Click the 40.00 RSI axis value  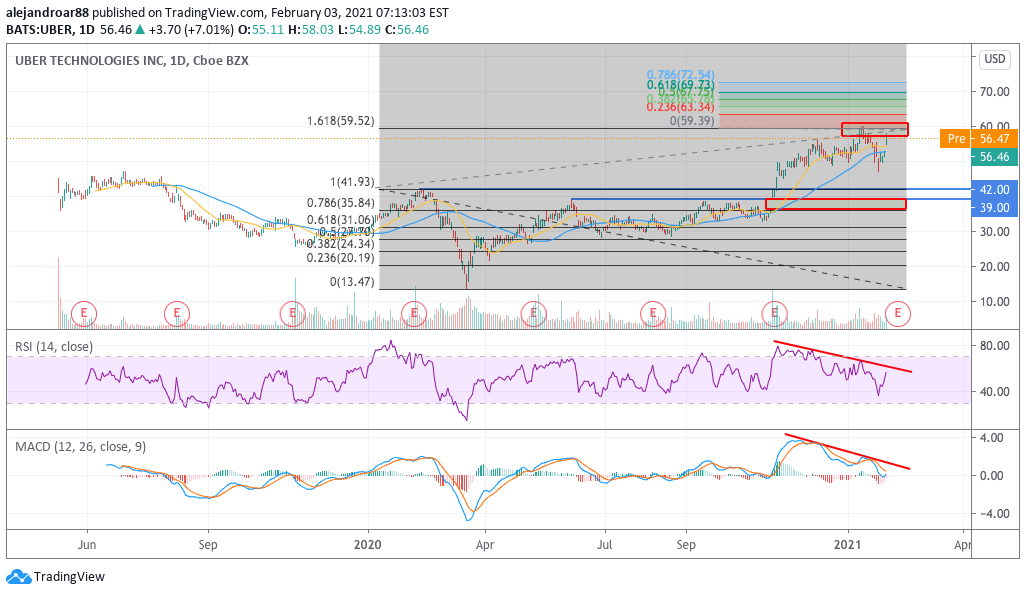(x=994, y=391)
